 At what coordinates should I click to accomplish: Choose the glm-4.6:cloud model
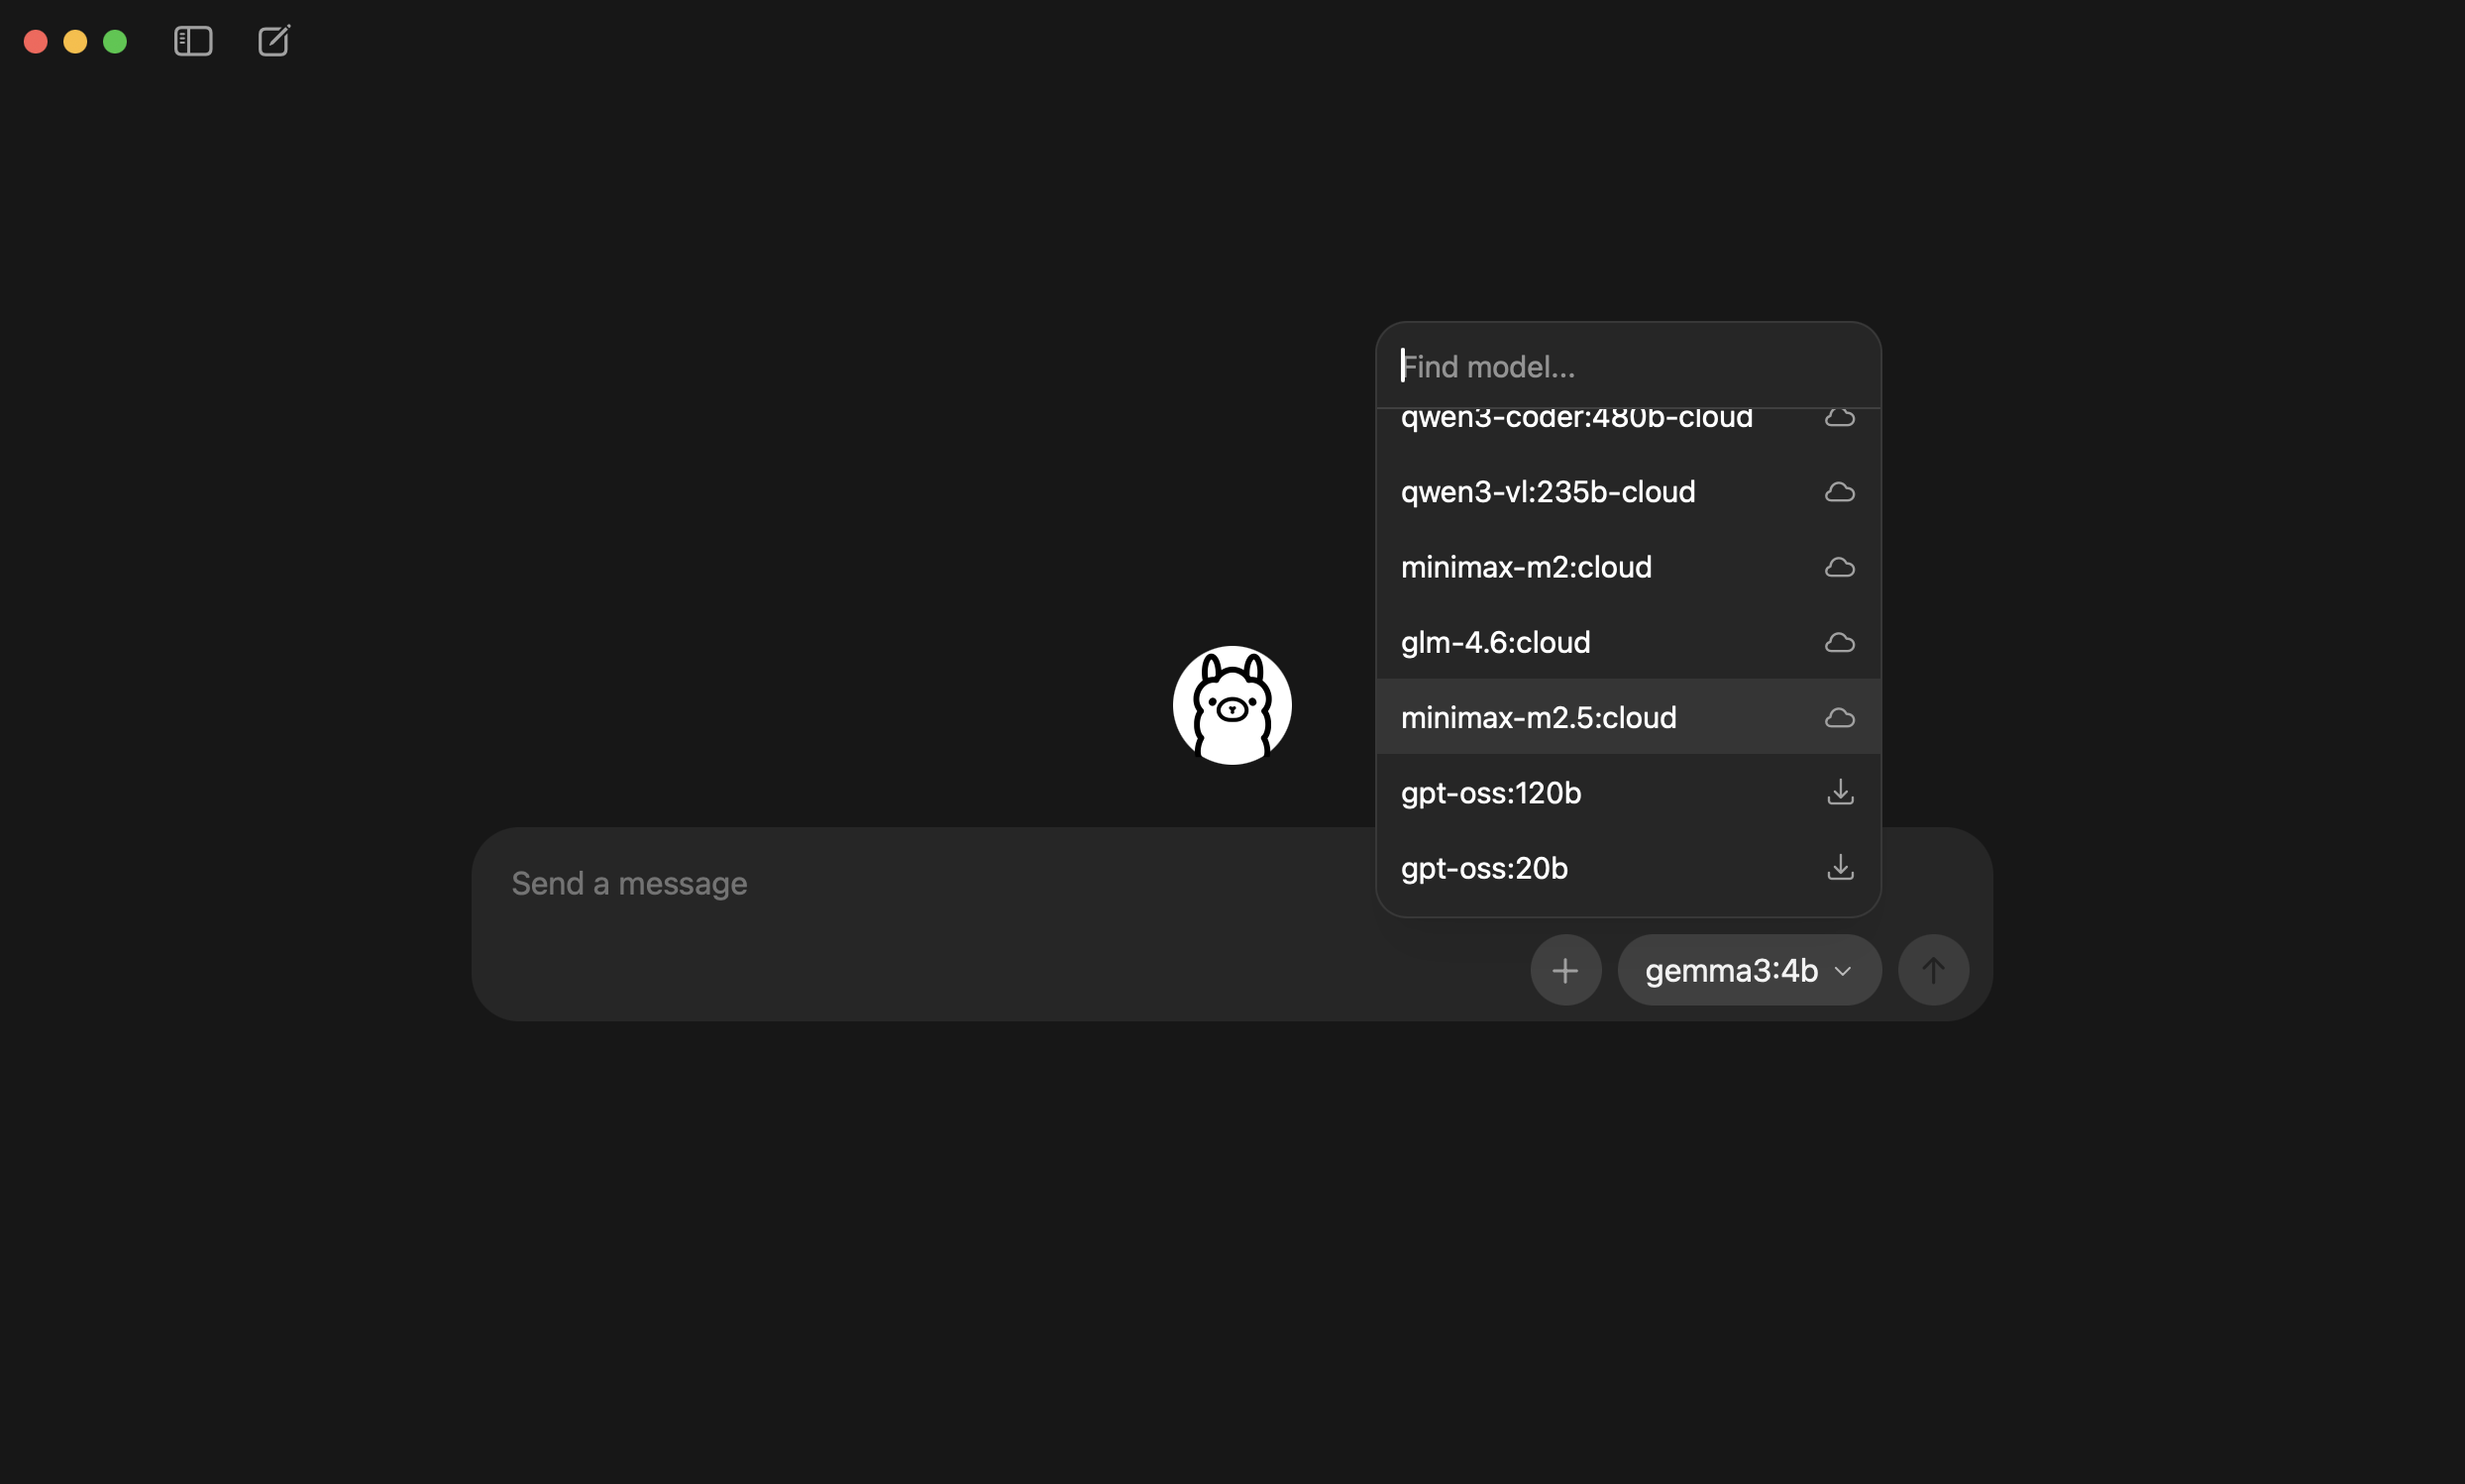(1628, 642)
